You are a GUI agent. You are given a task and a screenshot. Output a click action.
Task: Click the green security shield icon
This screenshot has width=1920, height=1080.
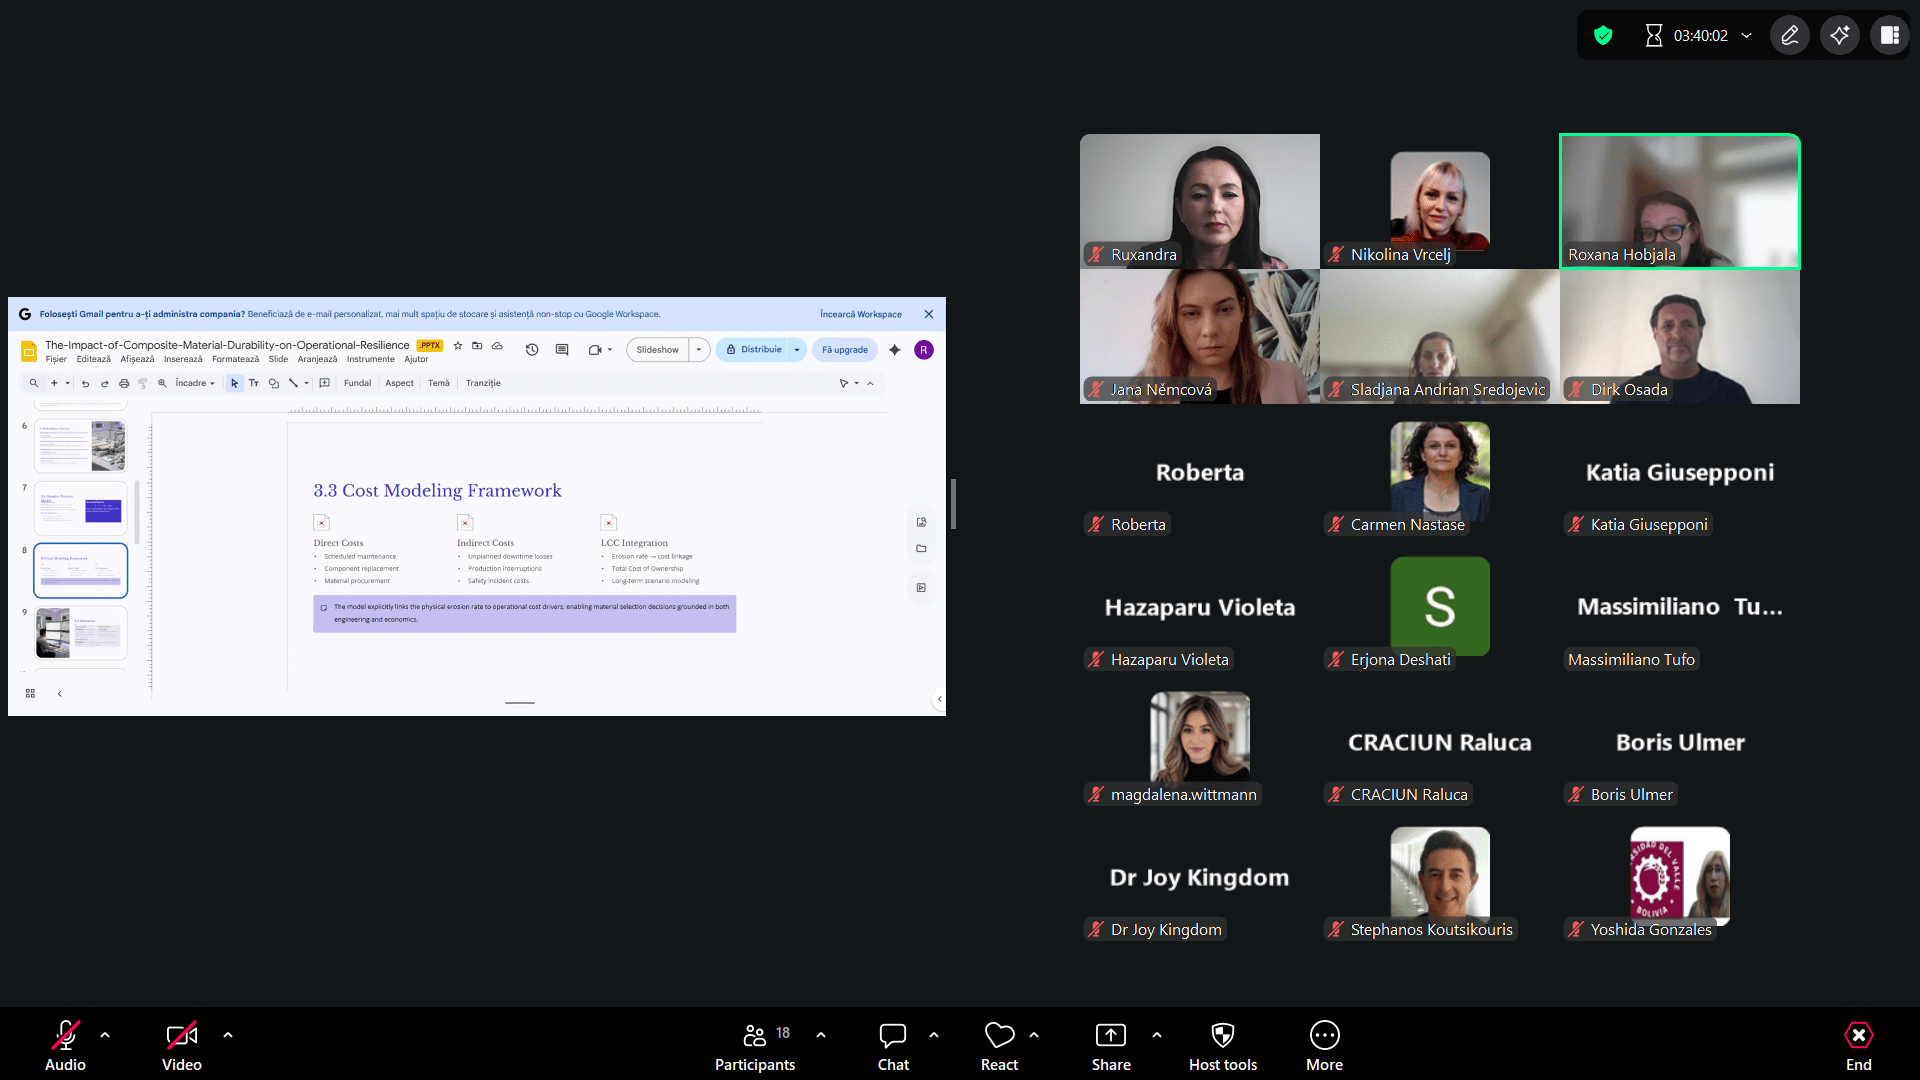coord(1603,36)
